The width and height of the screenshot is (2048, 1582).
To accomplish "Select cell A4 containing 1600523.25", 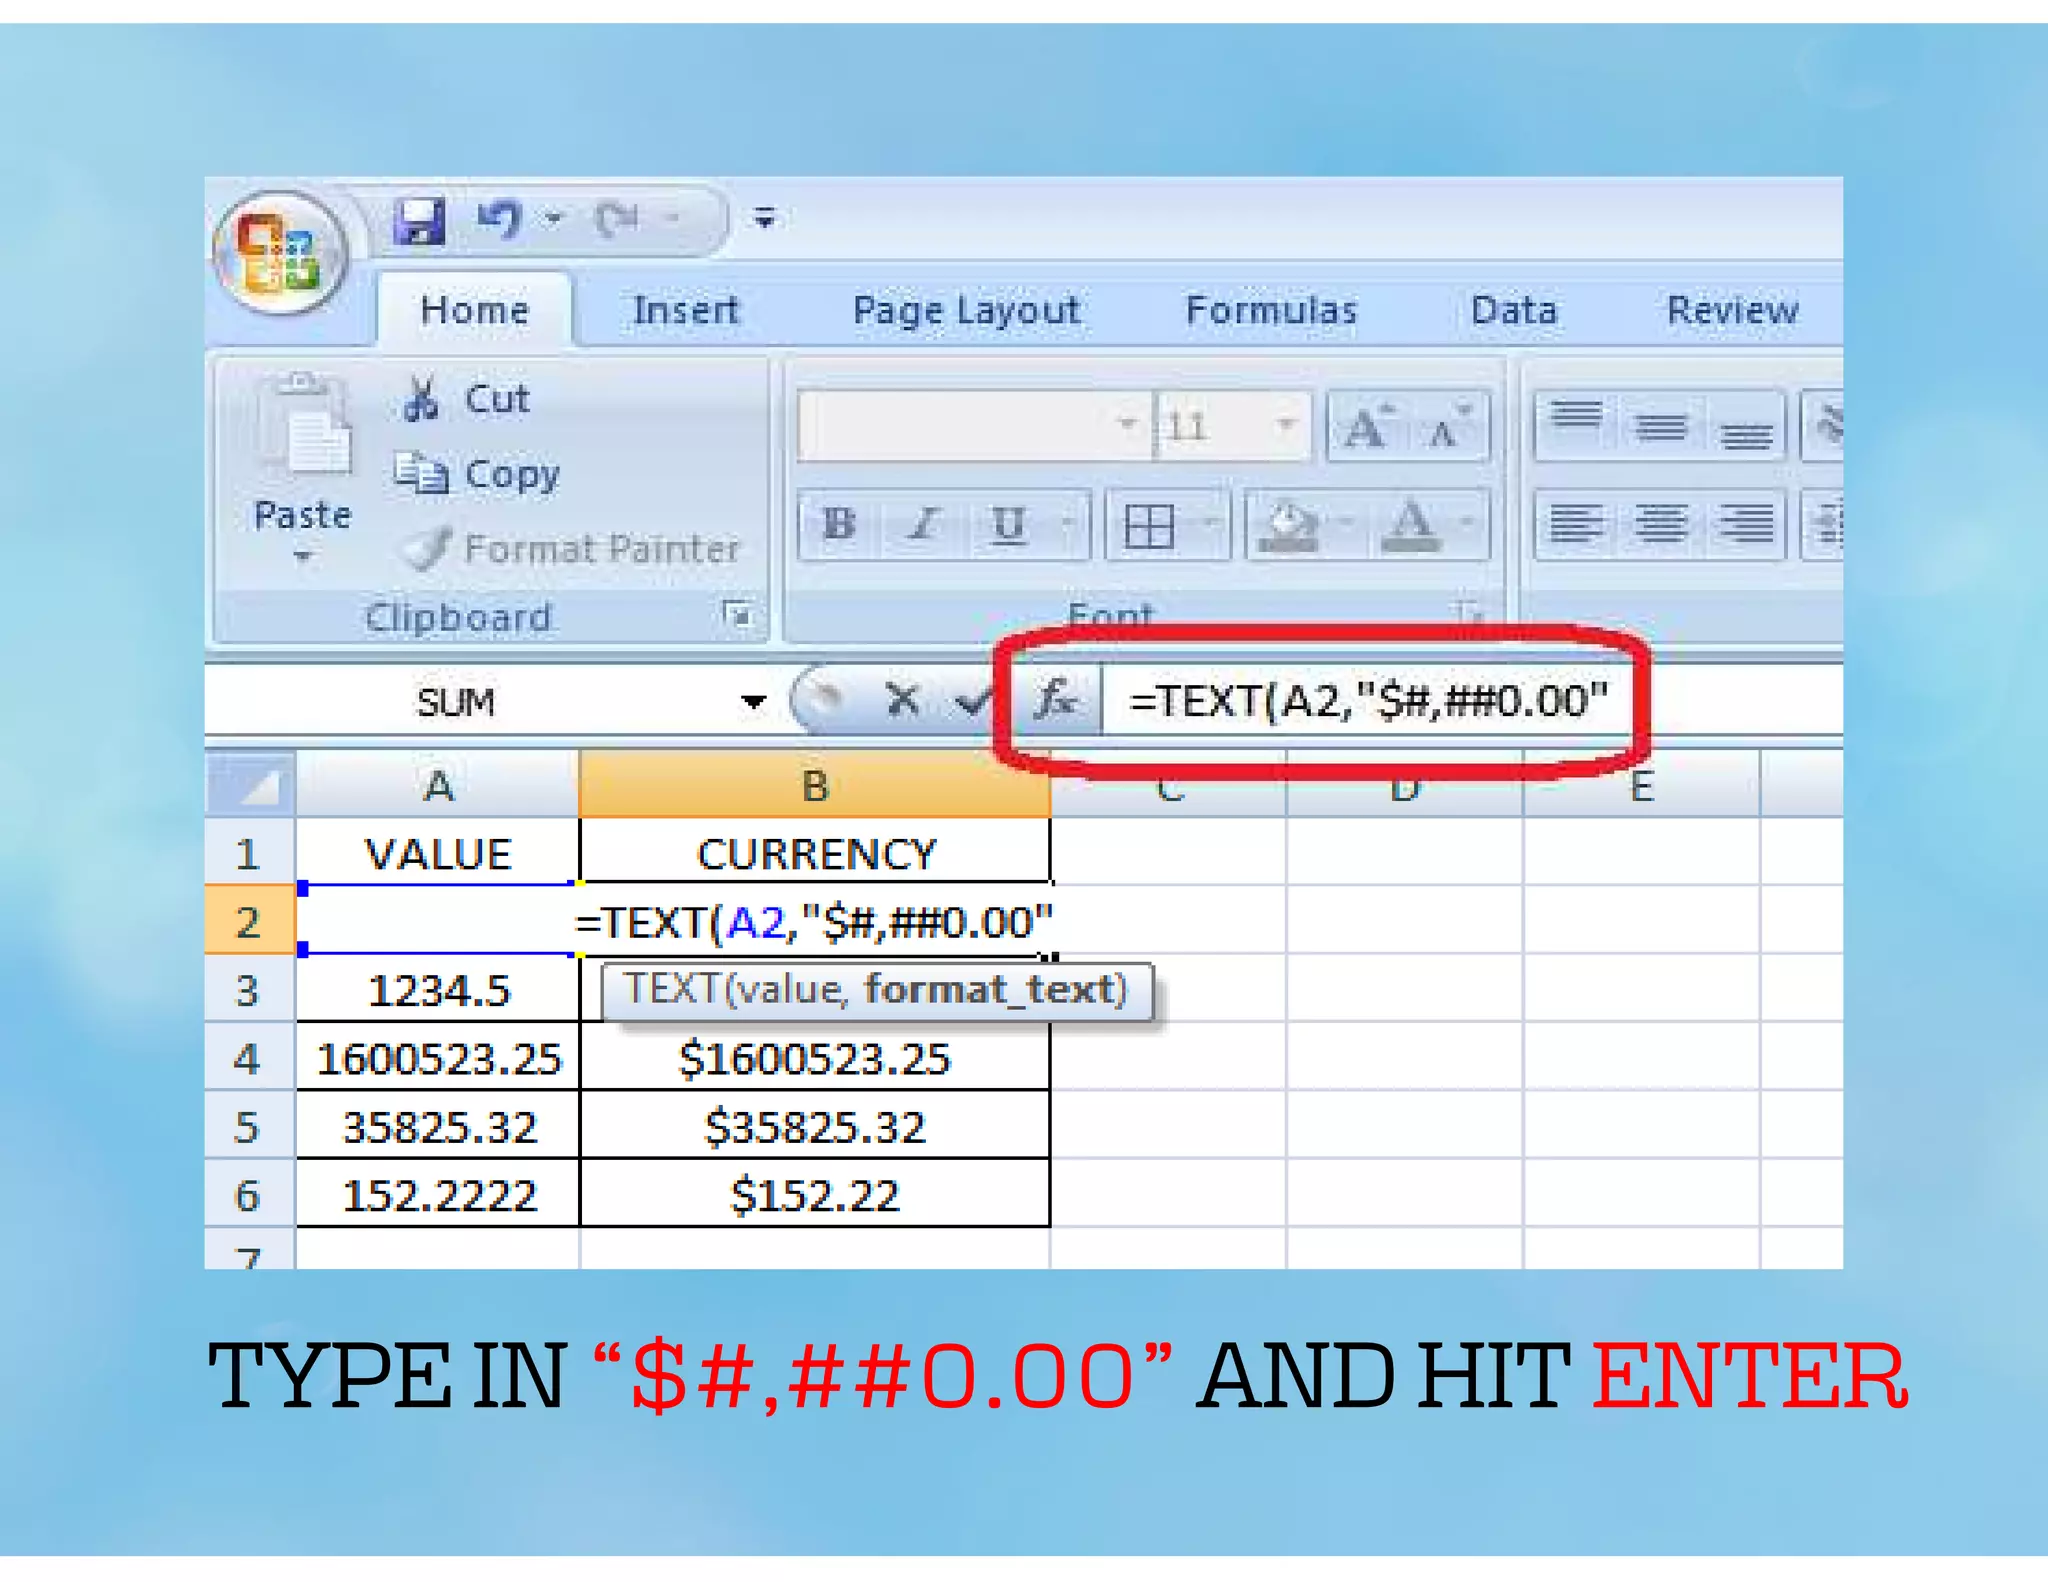I will (438, 1058).
